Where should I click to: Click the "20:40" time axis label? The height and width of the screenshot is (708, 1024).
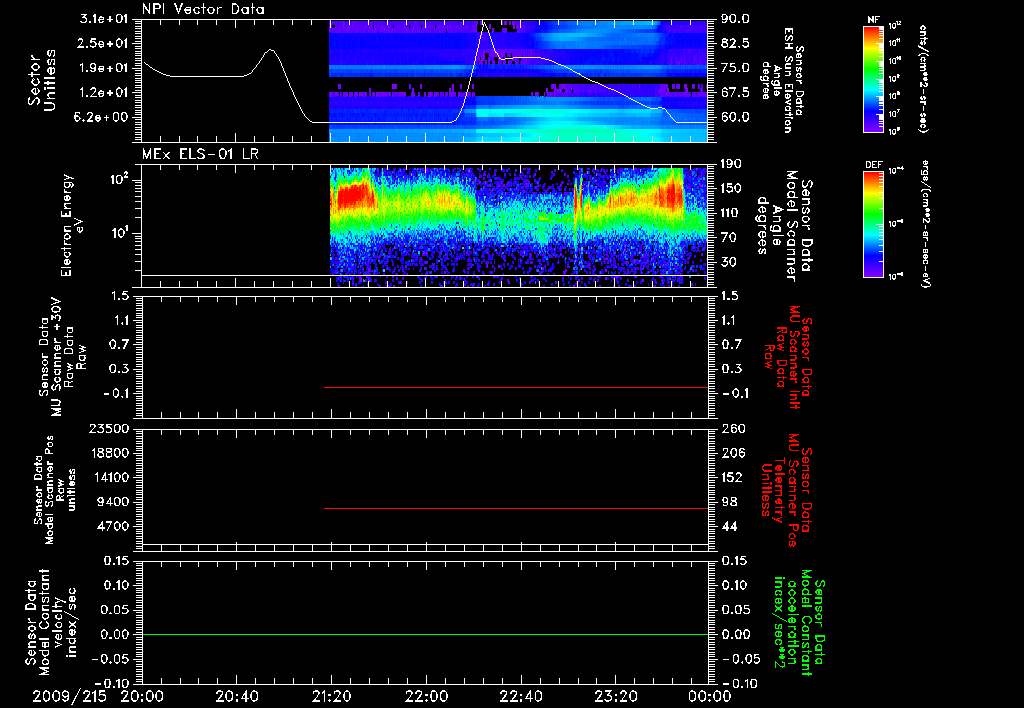[236, 696]
